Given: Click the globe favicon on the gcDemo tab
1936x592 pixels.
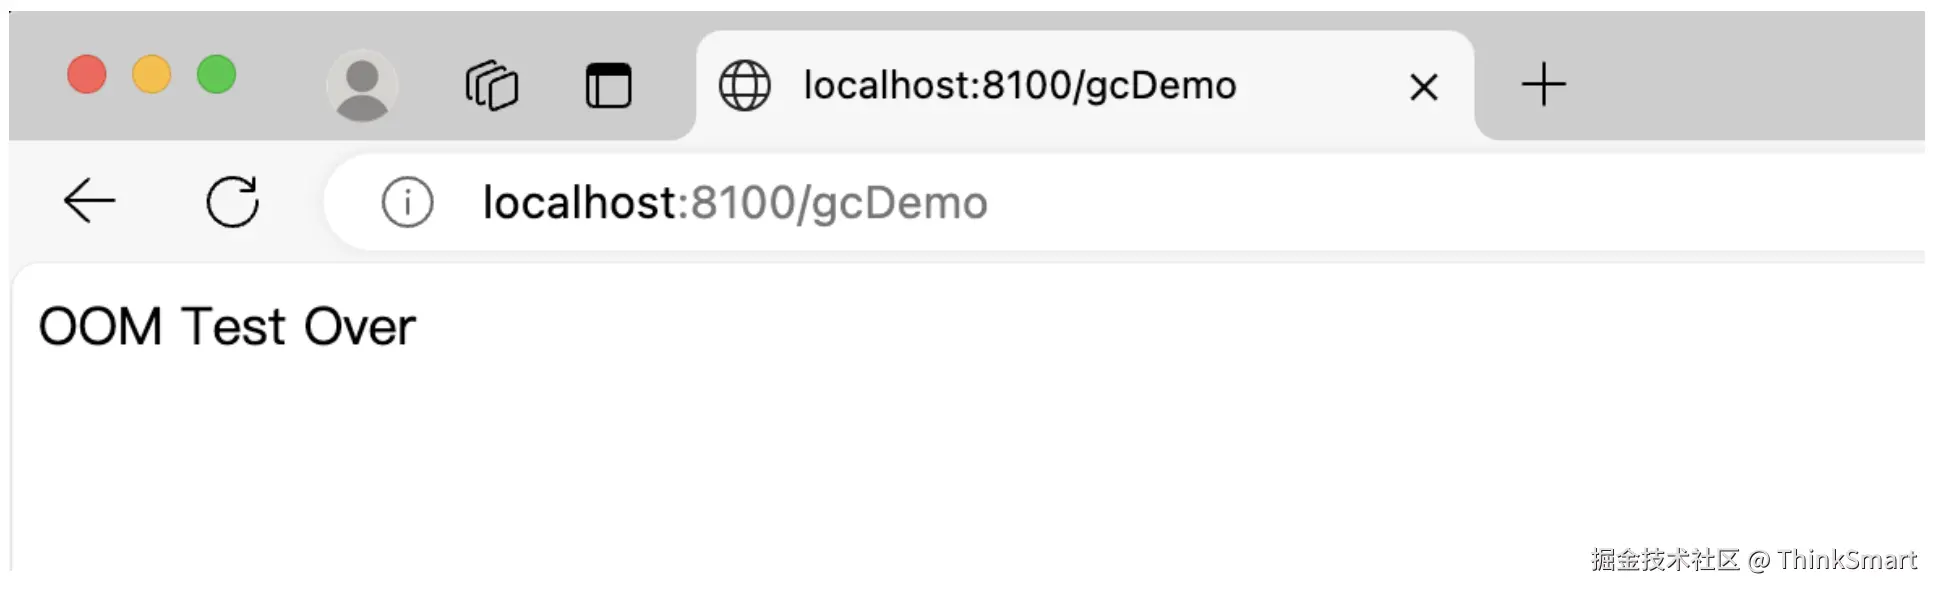Looking at the screenshot, I should pyautogui.click(x=745, y=85).
